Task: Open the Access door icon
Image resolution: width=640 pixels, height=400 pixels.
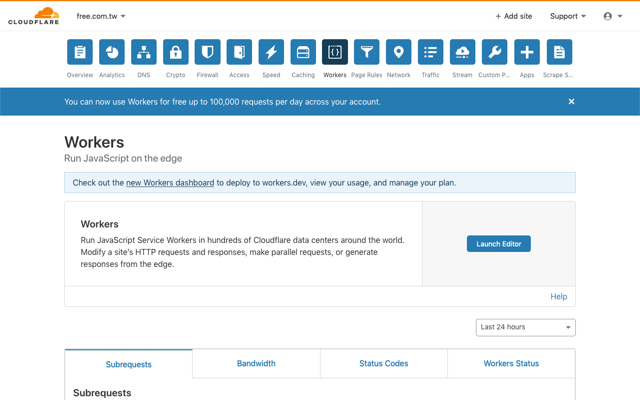Action: pos(239,52)
